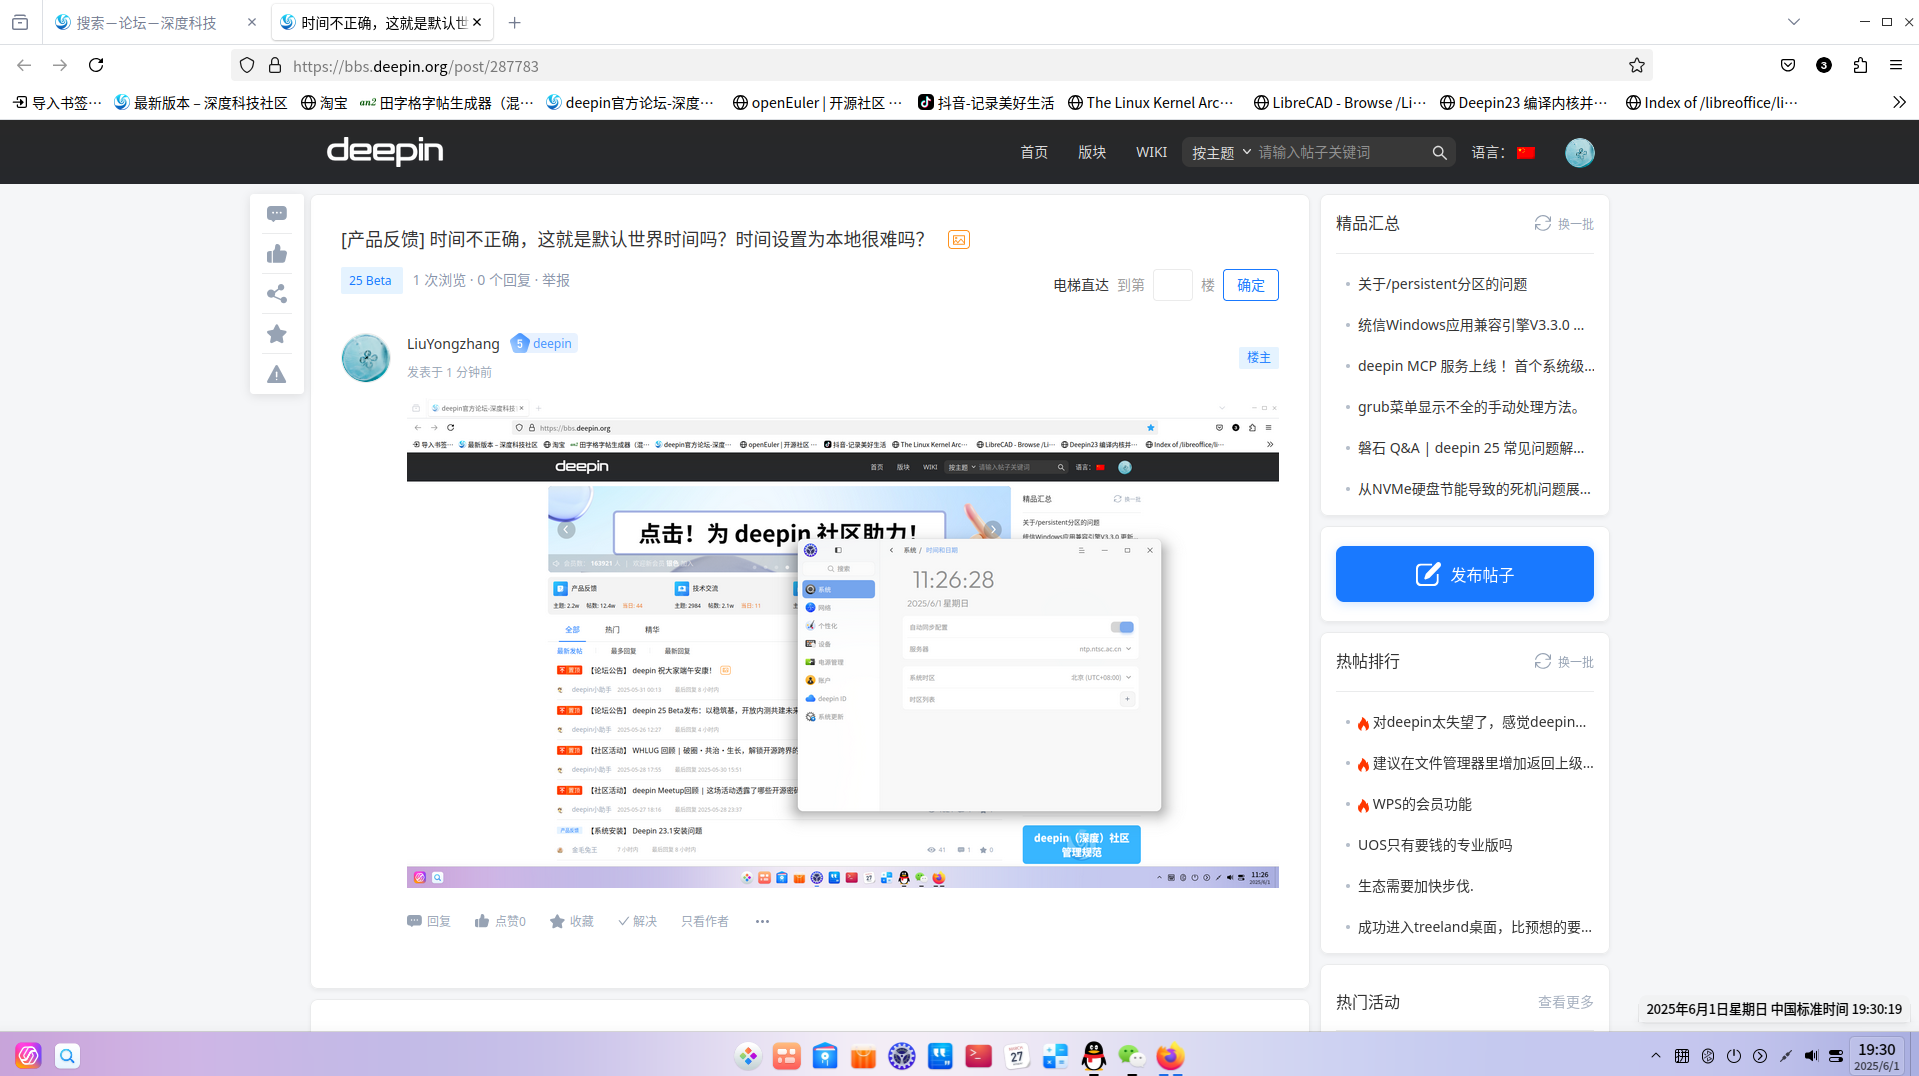Click the image badge icon beside the post title
The height and width of the screenshot is (1076, 1919).
click(959, 240)
